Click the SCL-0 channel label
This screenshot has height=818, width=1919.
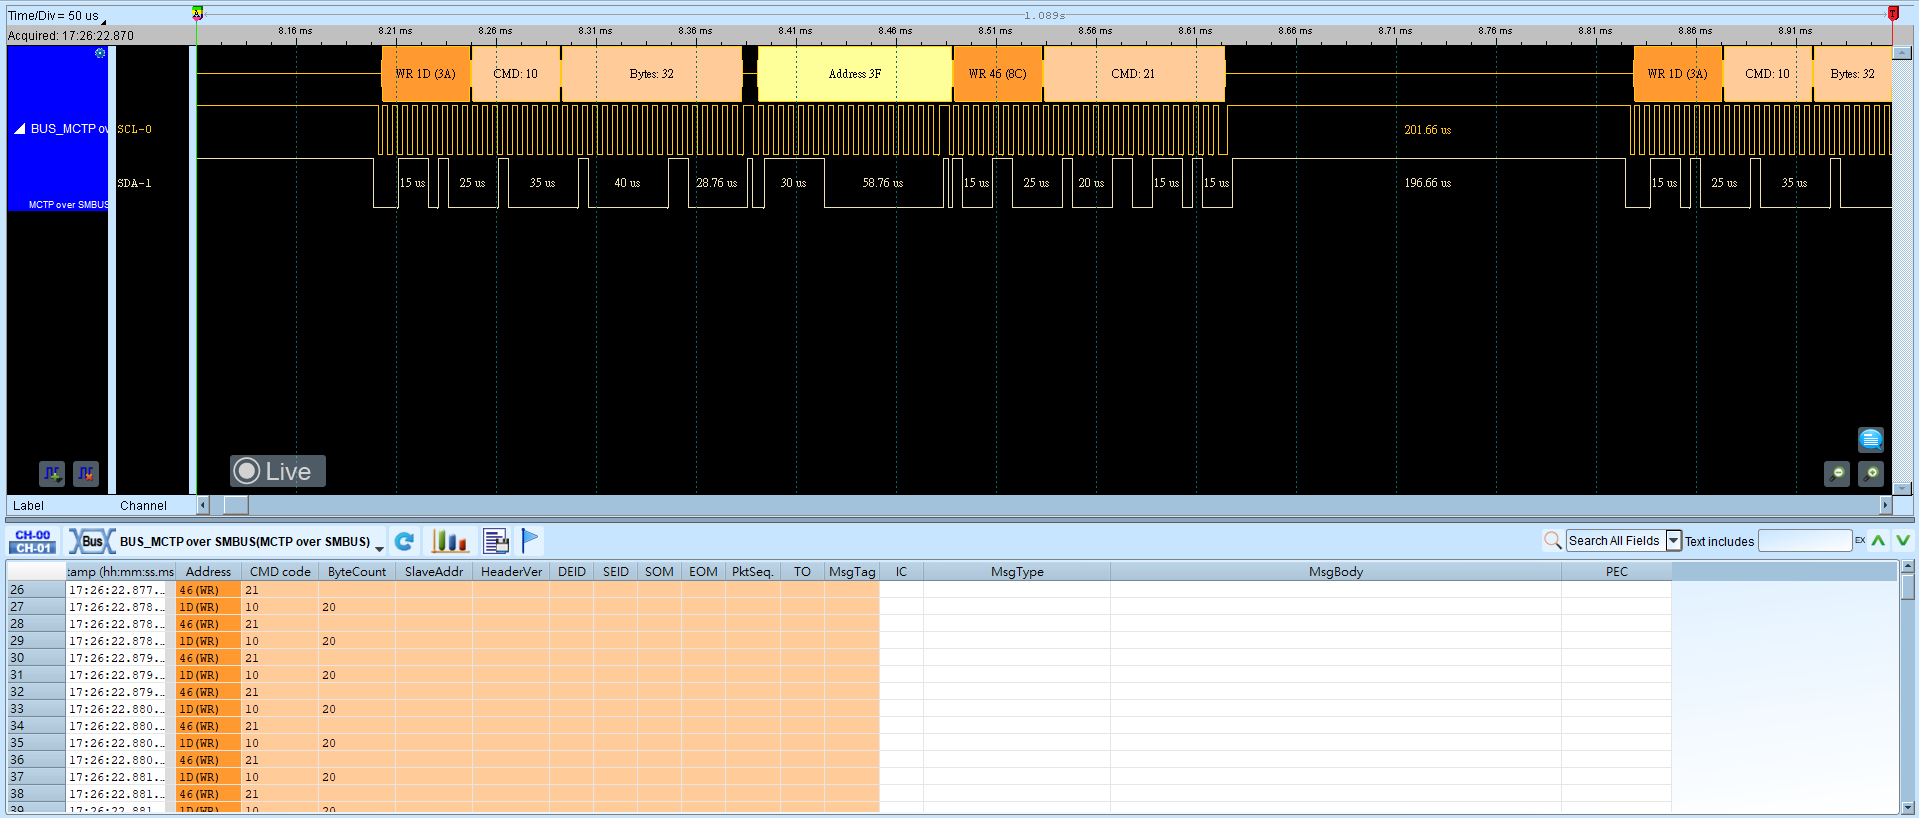(x=135, y=129)
